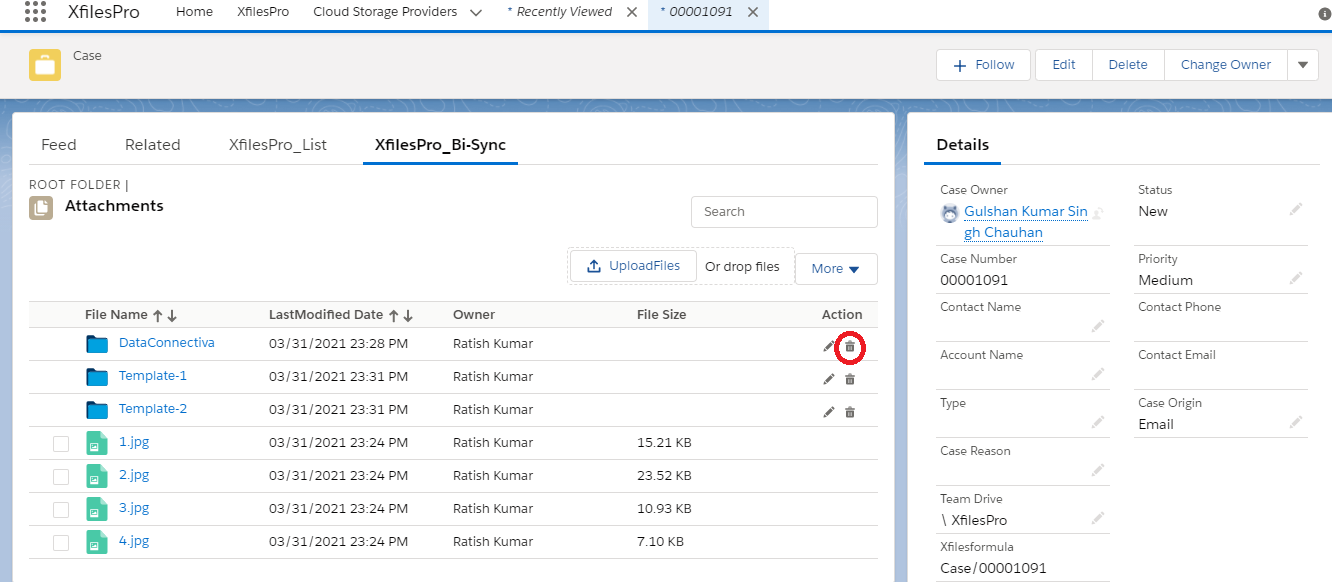The image size is (1332, 582).
Task: Rename Template-1 folder using pencil icon
Action: (829, 379)
